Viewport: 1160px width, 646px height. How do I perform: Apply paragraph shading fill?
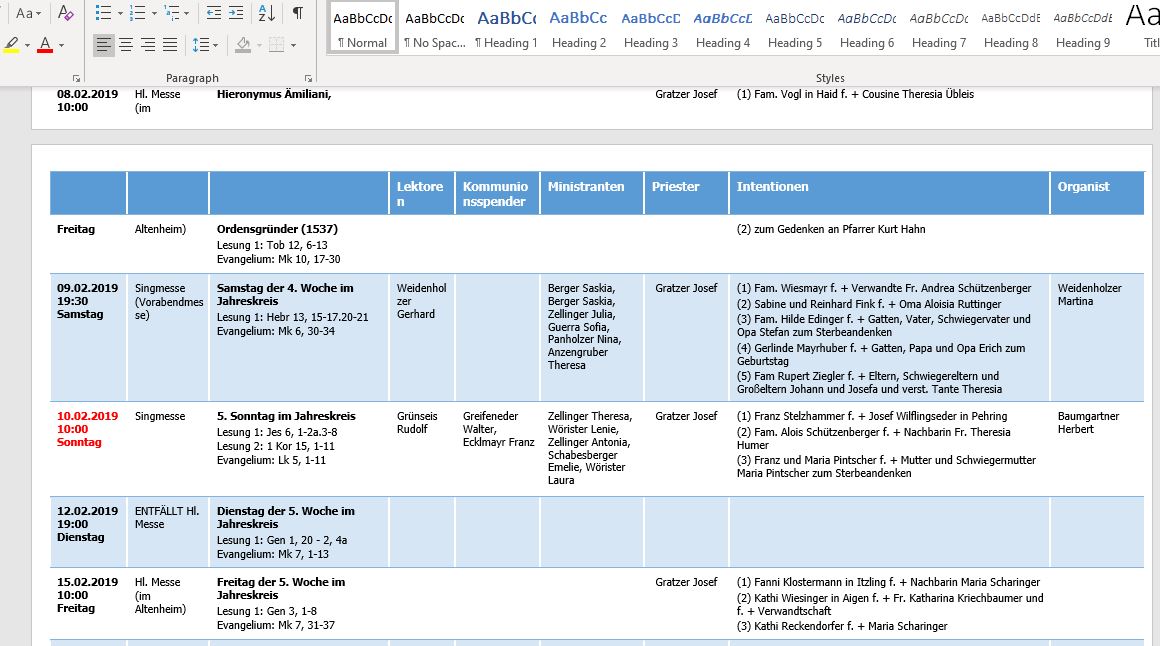(x=243, y=45)
